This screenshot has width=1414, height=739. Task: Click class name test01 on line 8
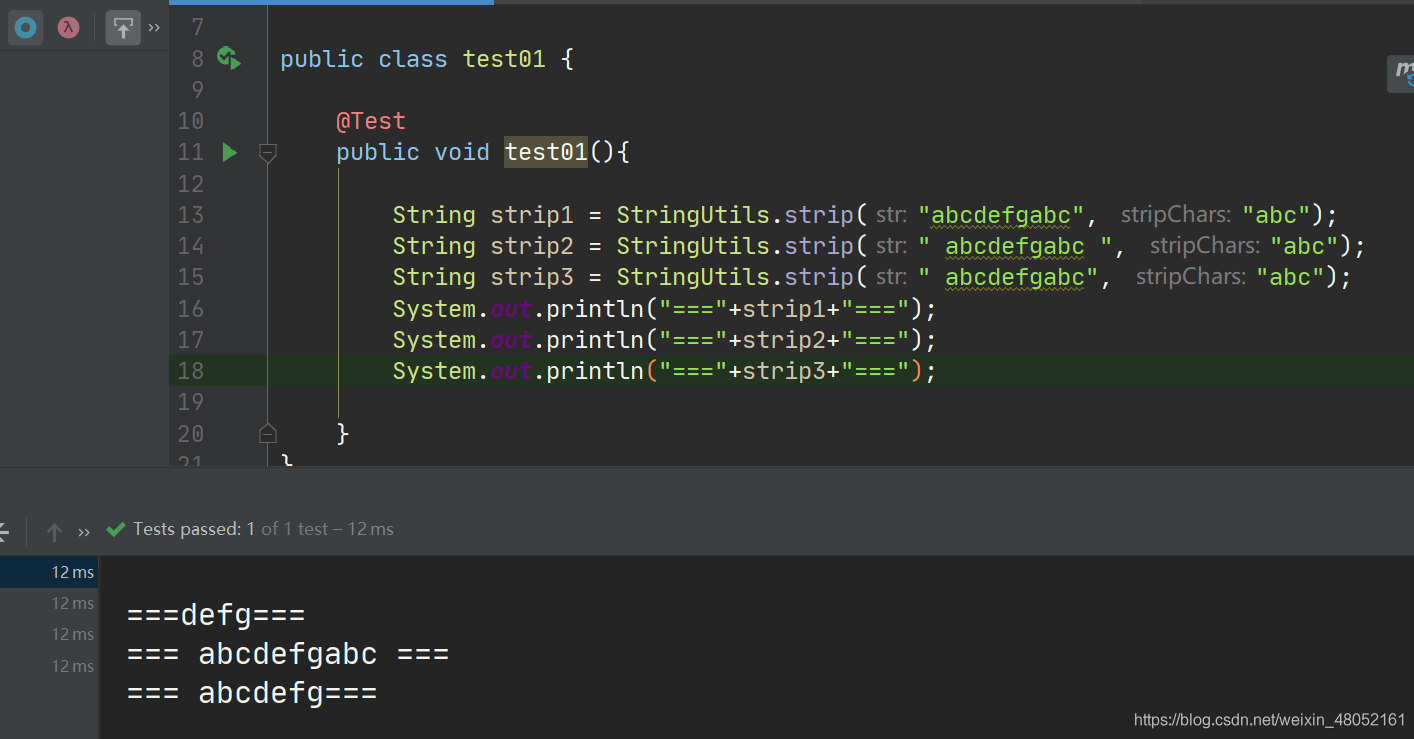[x=504, y=59]
